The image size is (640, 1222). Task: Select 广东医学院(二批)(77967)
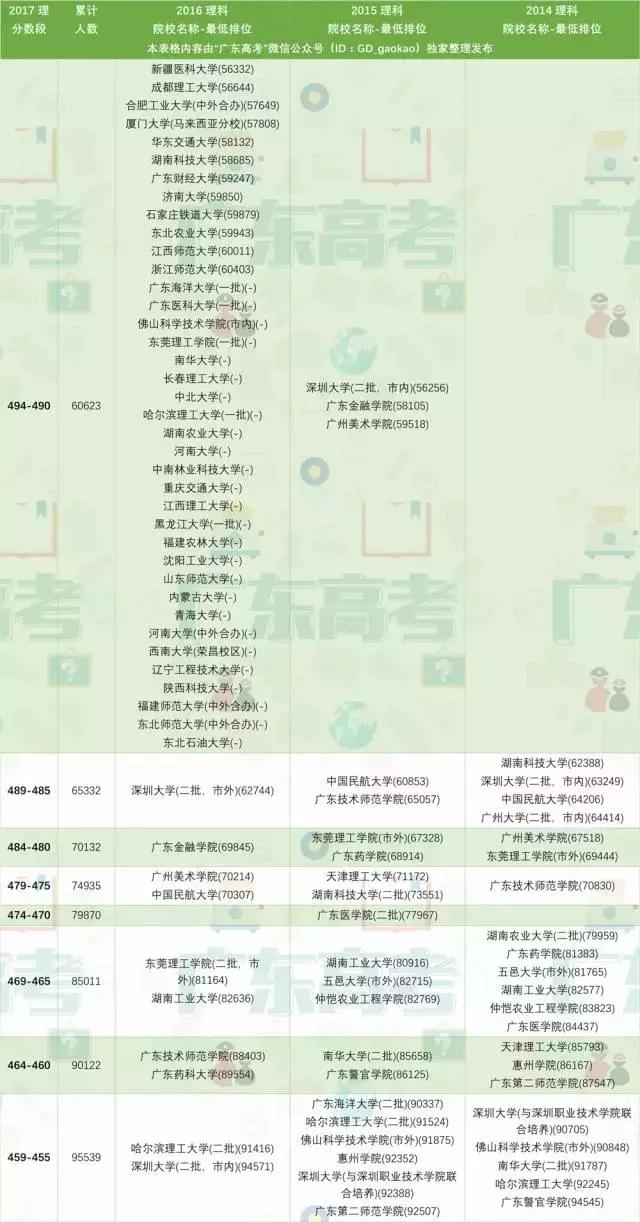(377, 914)
